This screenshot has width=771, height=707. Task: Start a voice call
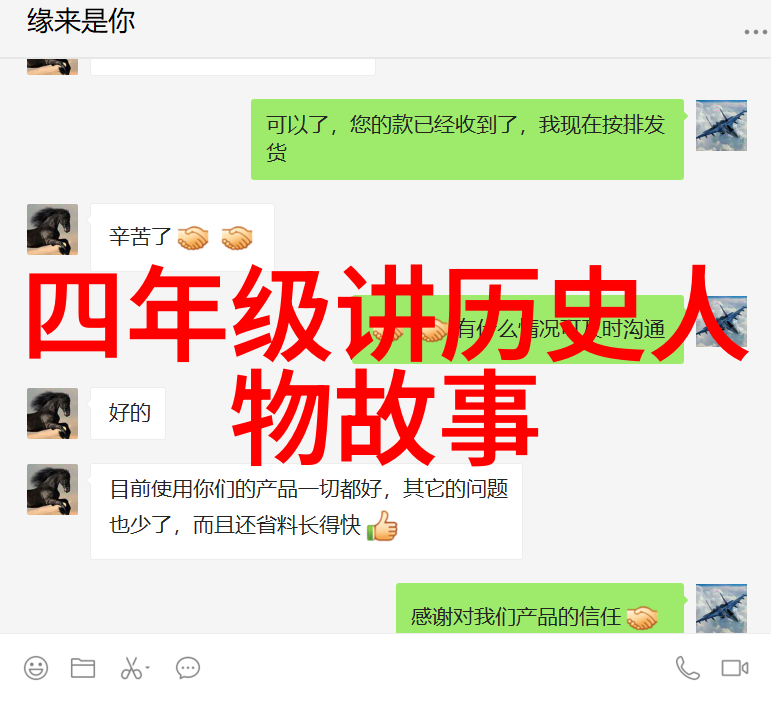point(687,668)
